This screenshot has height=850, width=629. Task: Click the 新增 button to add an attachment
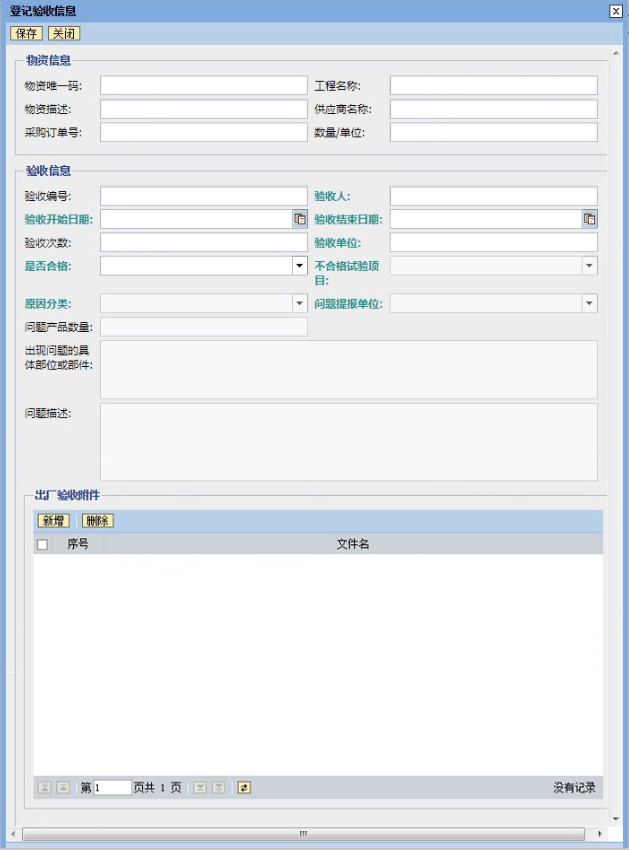tap(53, 521)
